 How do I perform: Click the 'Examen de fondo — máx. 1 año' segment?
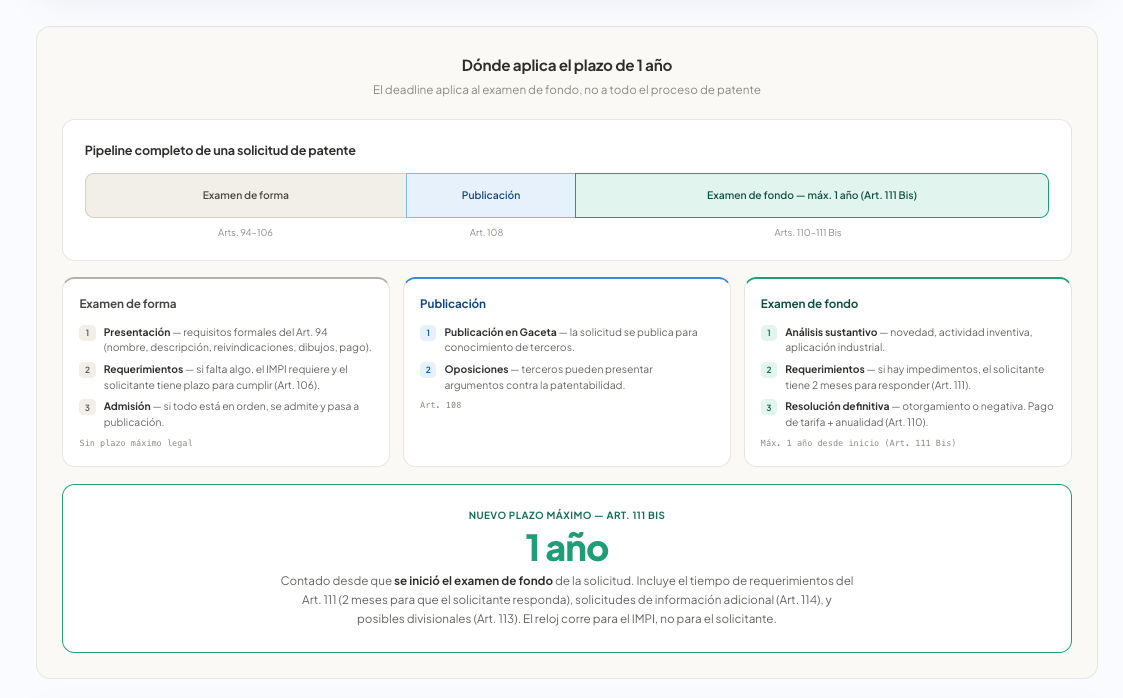[x=811, y=195]
